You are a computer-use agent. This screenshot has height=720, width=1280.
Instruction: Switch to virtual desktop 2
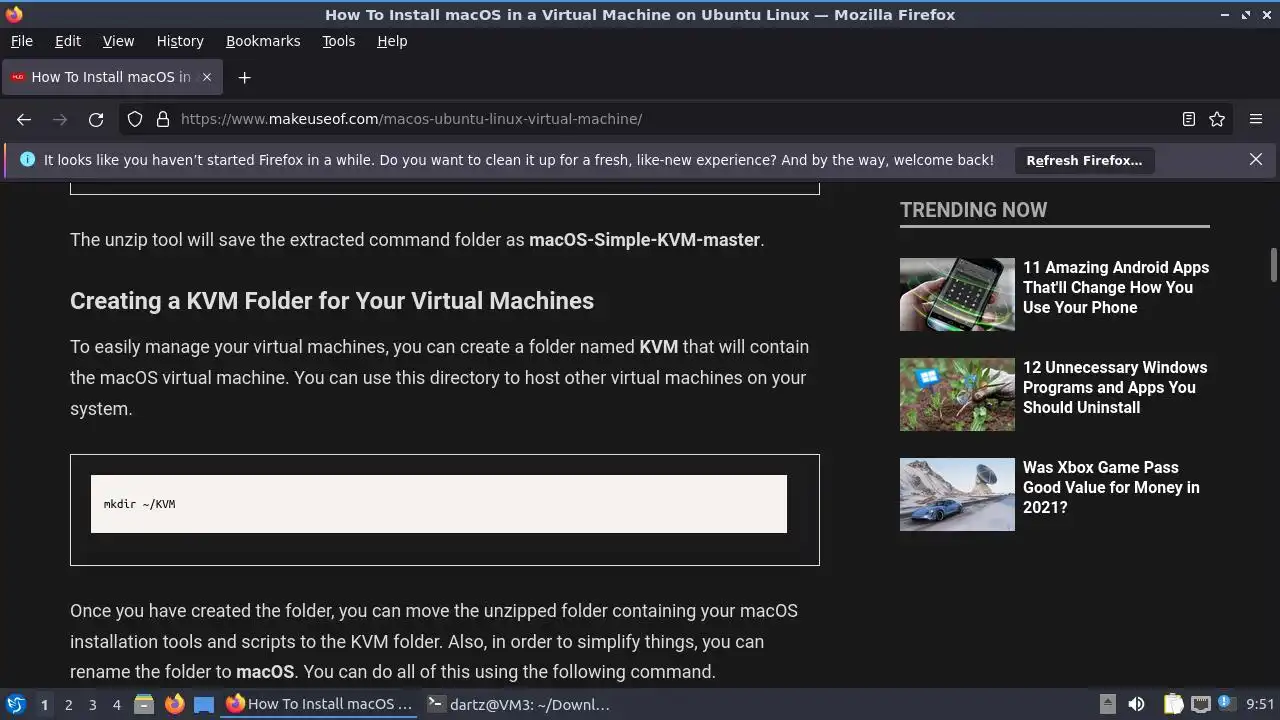click(x=68, y=705)
